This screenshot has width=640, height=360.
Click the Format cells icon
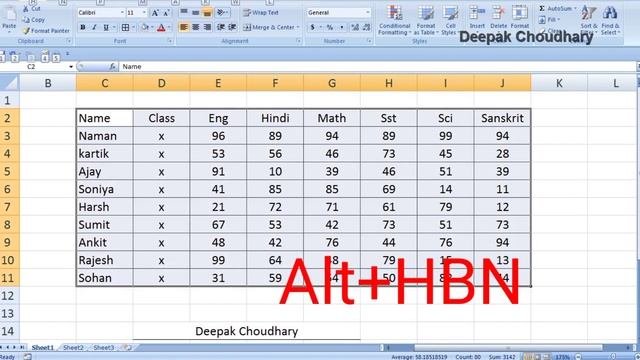click(520, 13)
